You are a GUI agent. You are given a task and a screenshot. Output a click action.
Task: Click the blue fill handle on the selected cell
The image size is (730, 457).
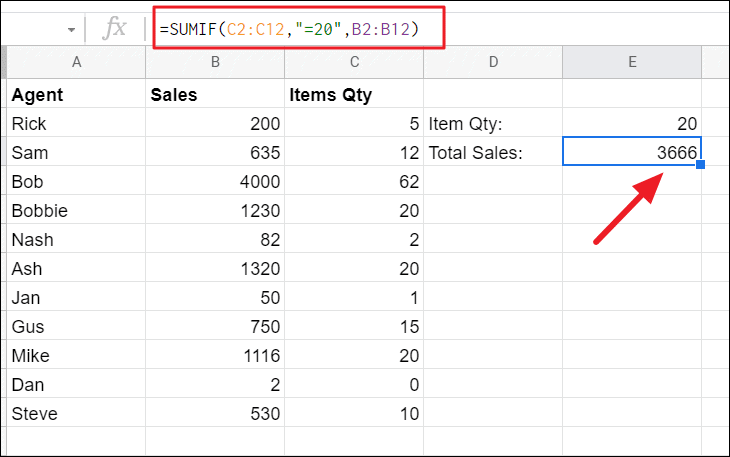pos(701,165)
